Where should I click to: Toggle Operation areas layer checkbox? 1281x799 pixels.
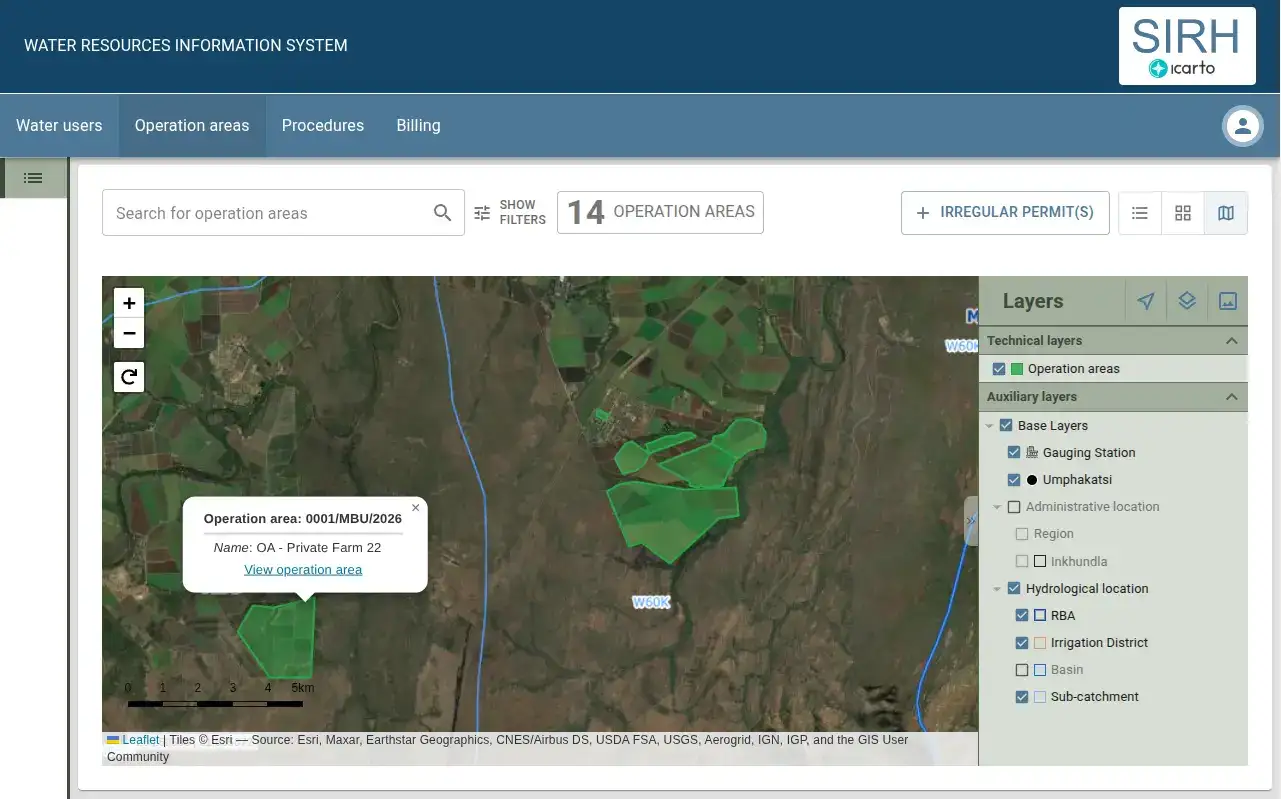[999, 369]
